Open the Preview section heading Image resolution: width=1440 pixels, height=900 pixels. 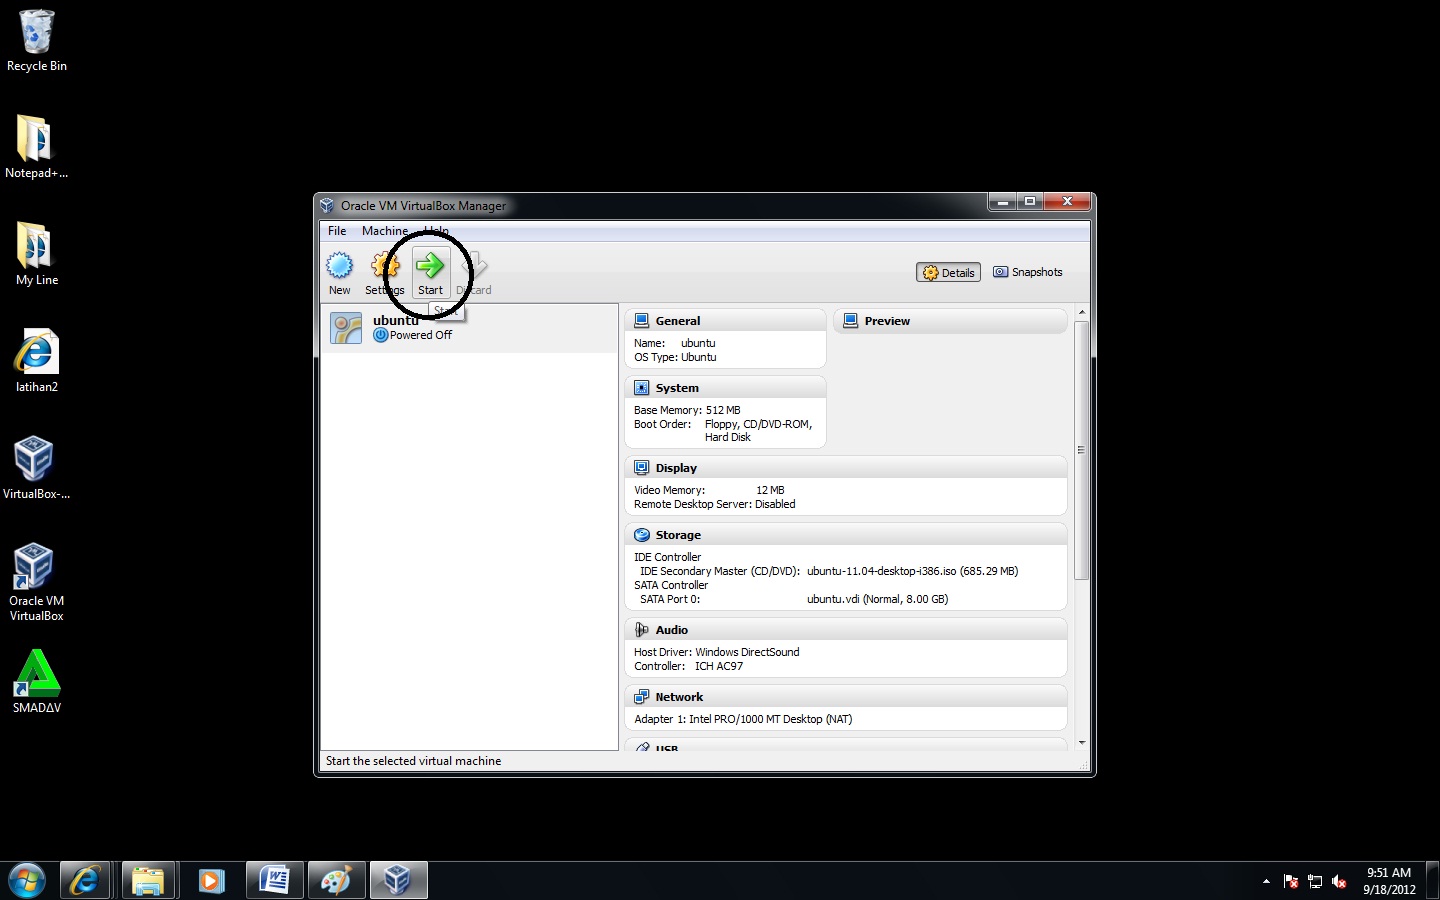coord(887,321)
